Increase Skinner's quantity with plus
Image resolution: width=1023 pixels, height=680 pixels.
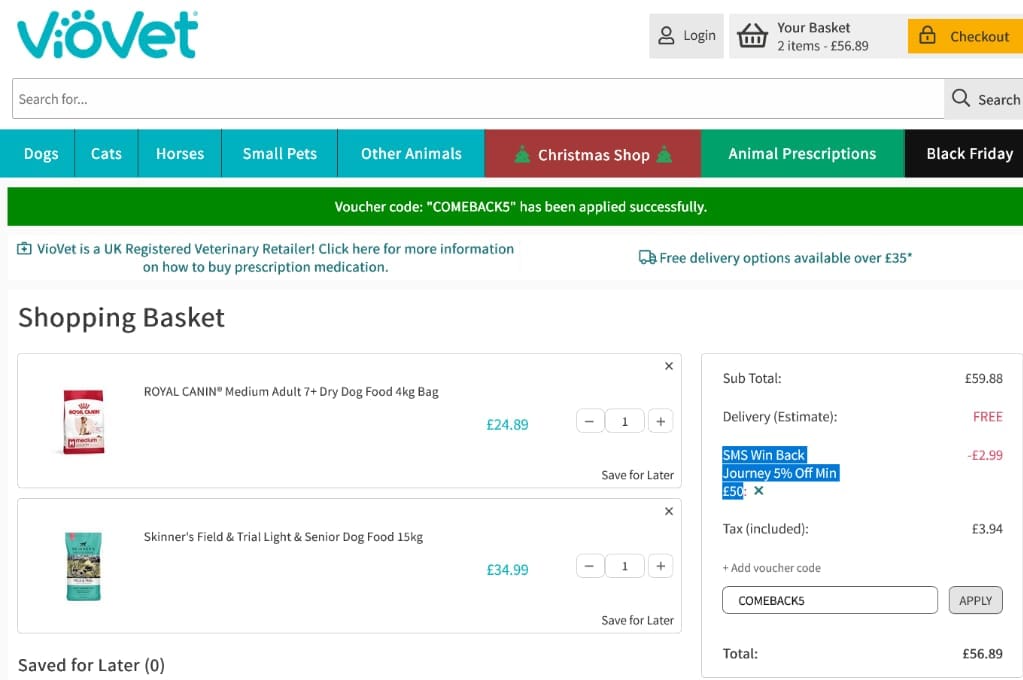[x=660, y=566]
